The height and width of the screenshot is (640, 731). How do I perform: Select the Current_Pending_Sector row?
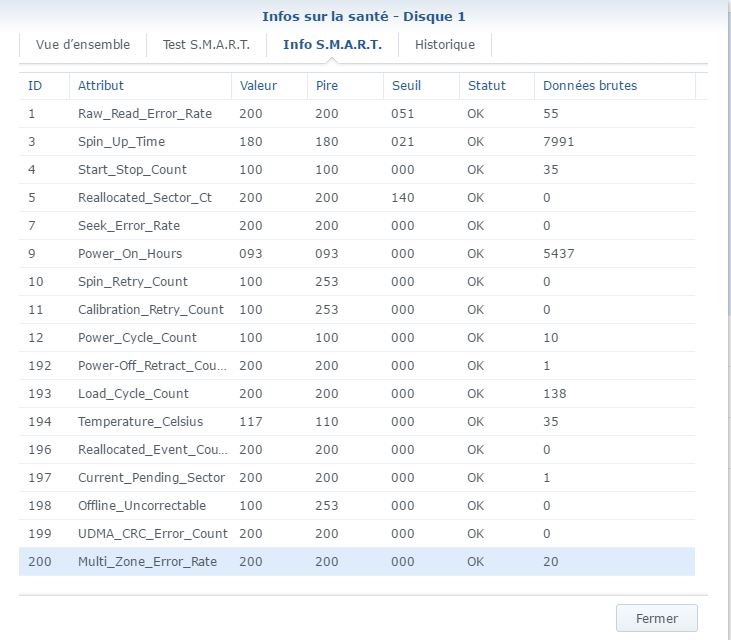click(357, 477)
